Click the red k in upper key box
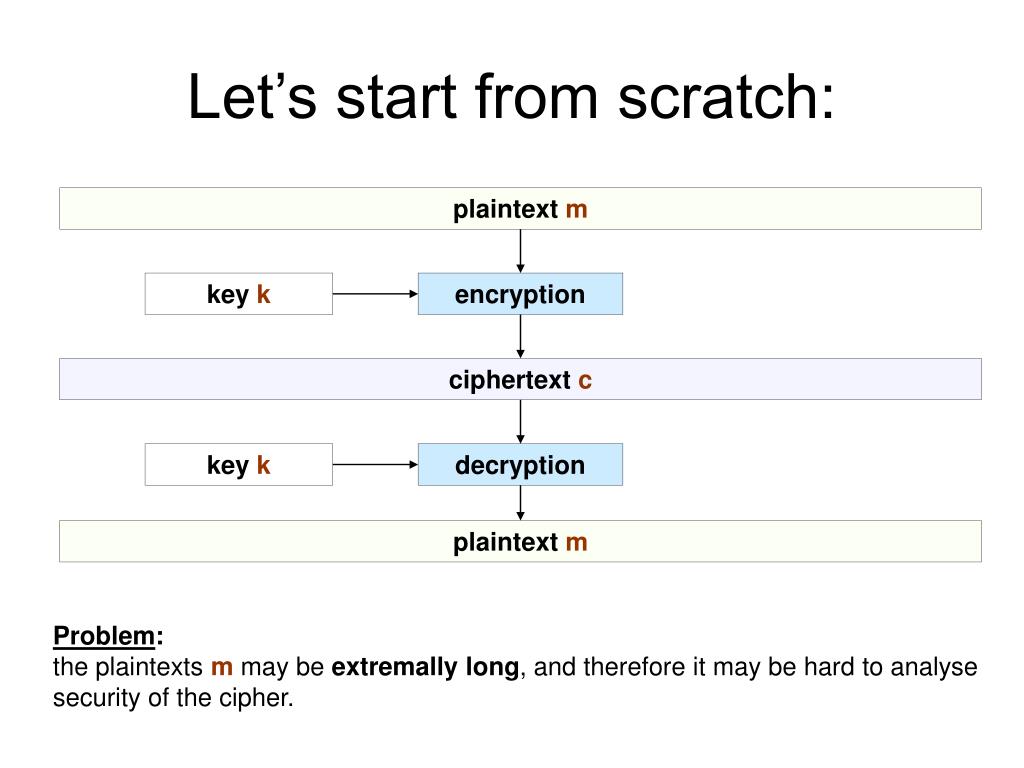The image size is (1024, 768). [263, 294]
